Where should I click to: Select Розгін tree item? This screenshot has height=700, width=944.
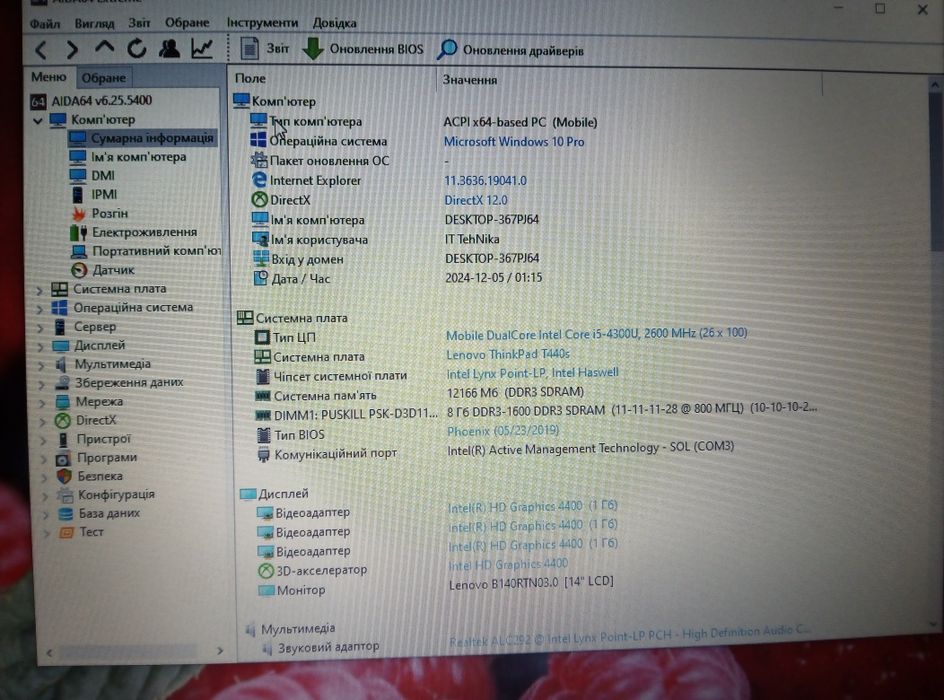click(x=99, y=213)
